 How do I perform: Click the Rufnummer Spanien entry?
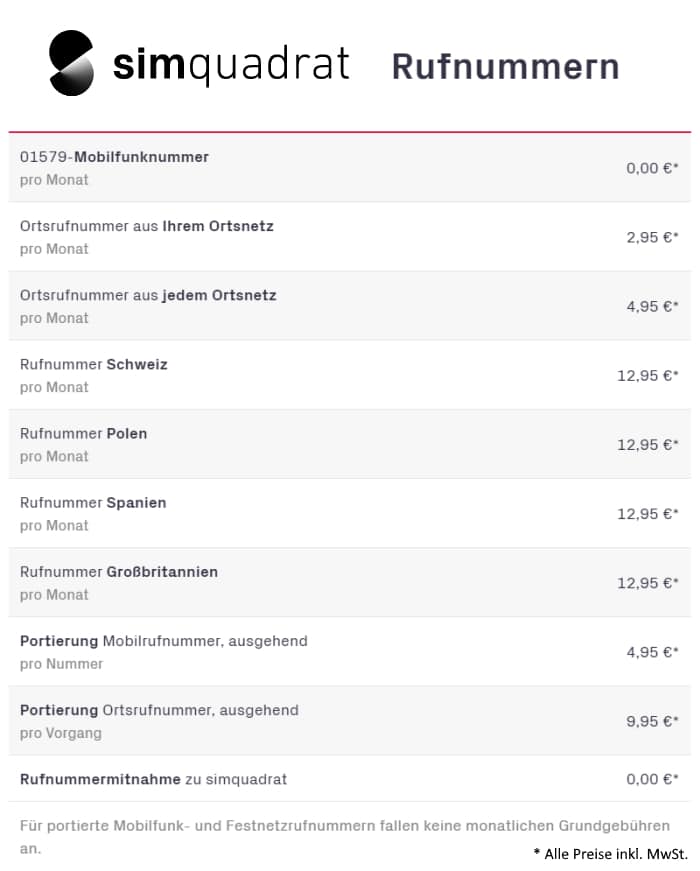pos(93,502)
